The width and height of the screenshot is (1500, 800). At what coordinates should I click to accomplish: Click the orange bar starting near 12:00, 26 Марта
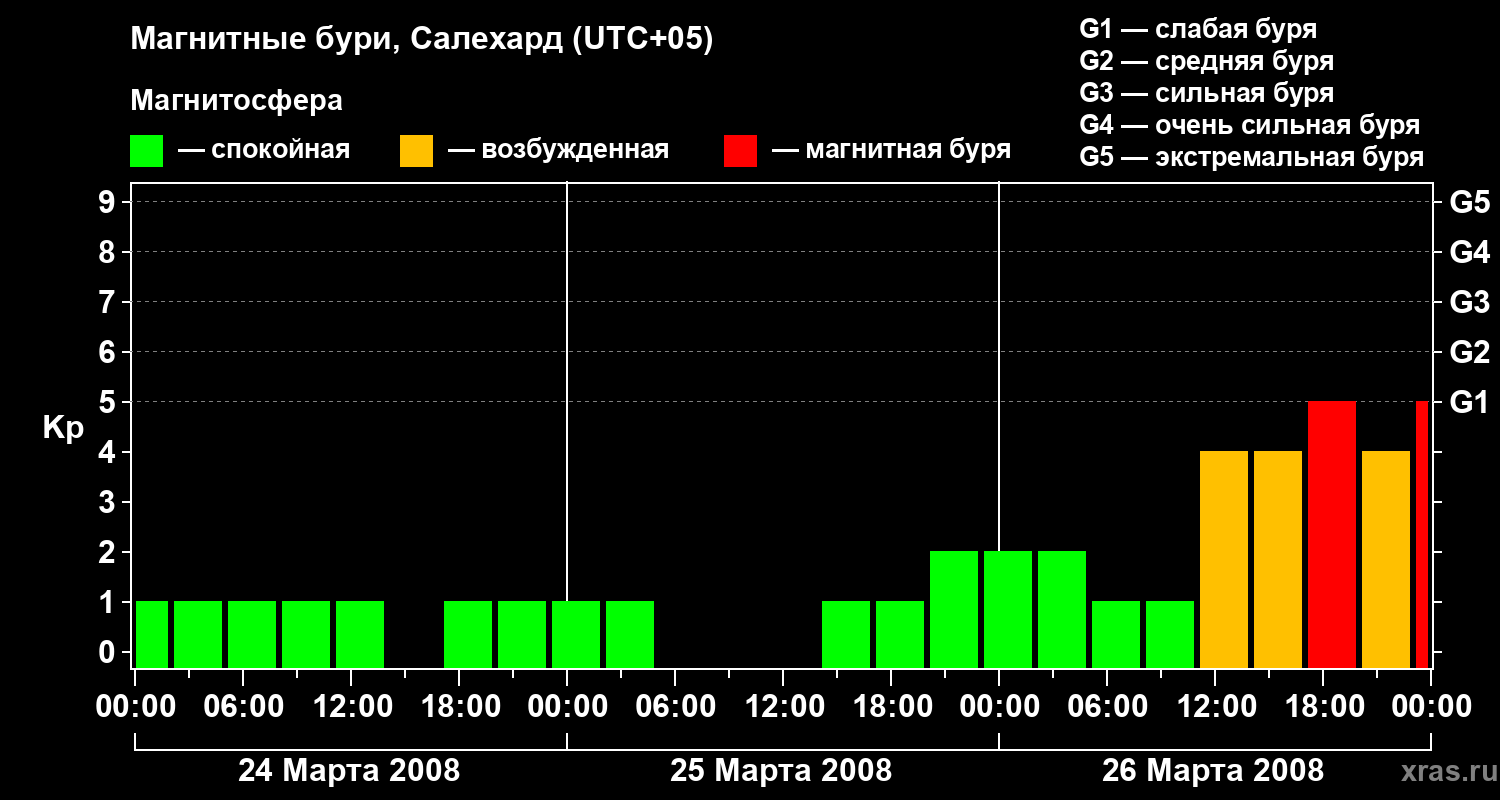point(1224,559)
